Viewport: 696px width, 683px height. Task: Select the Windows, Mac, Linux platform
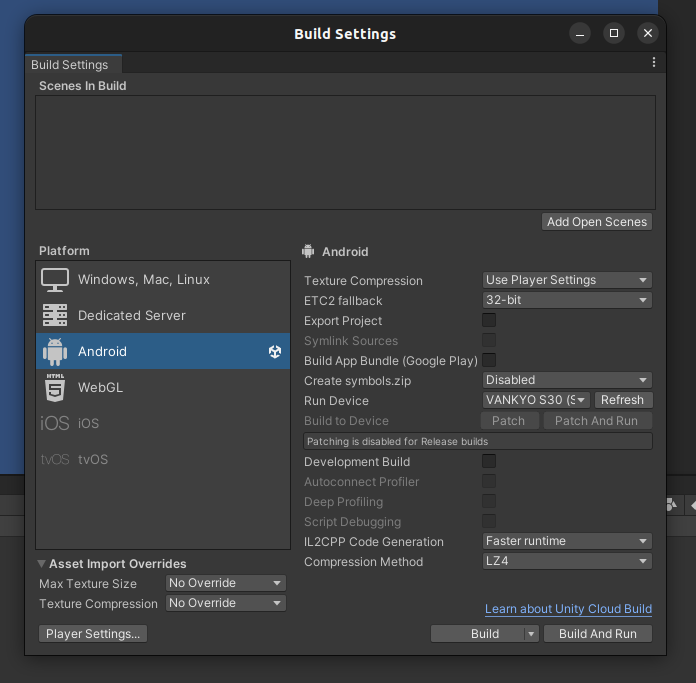pos(163,280)
